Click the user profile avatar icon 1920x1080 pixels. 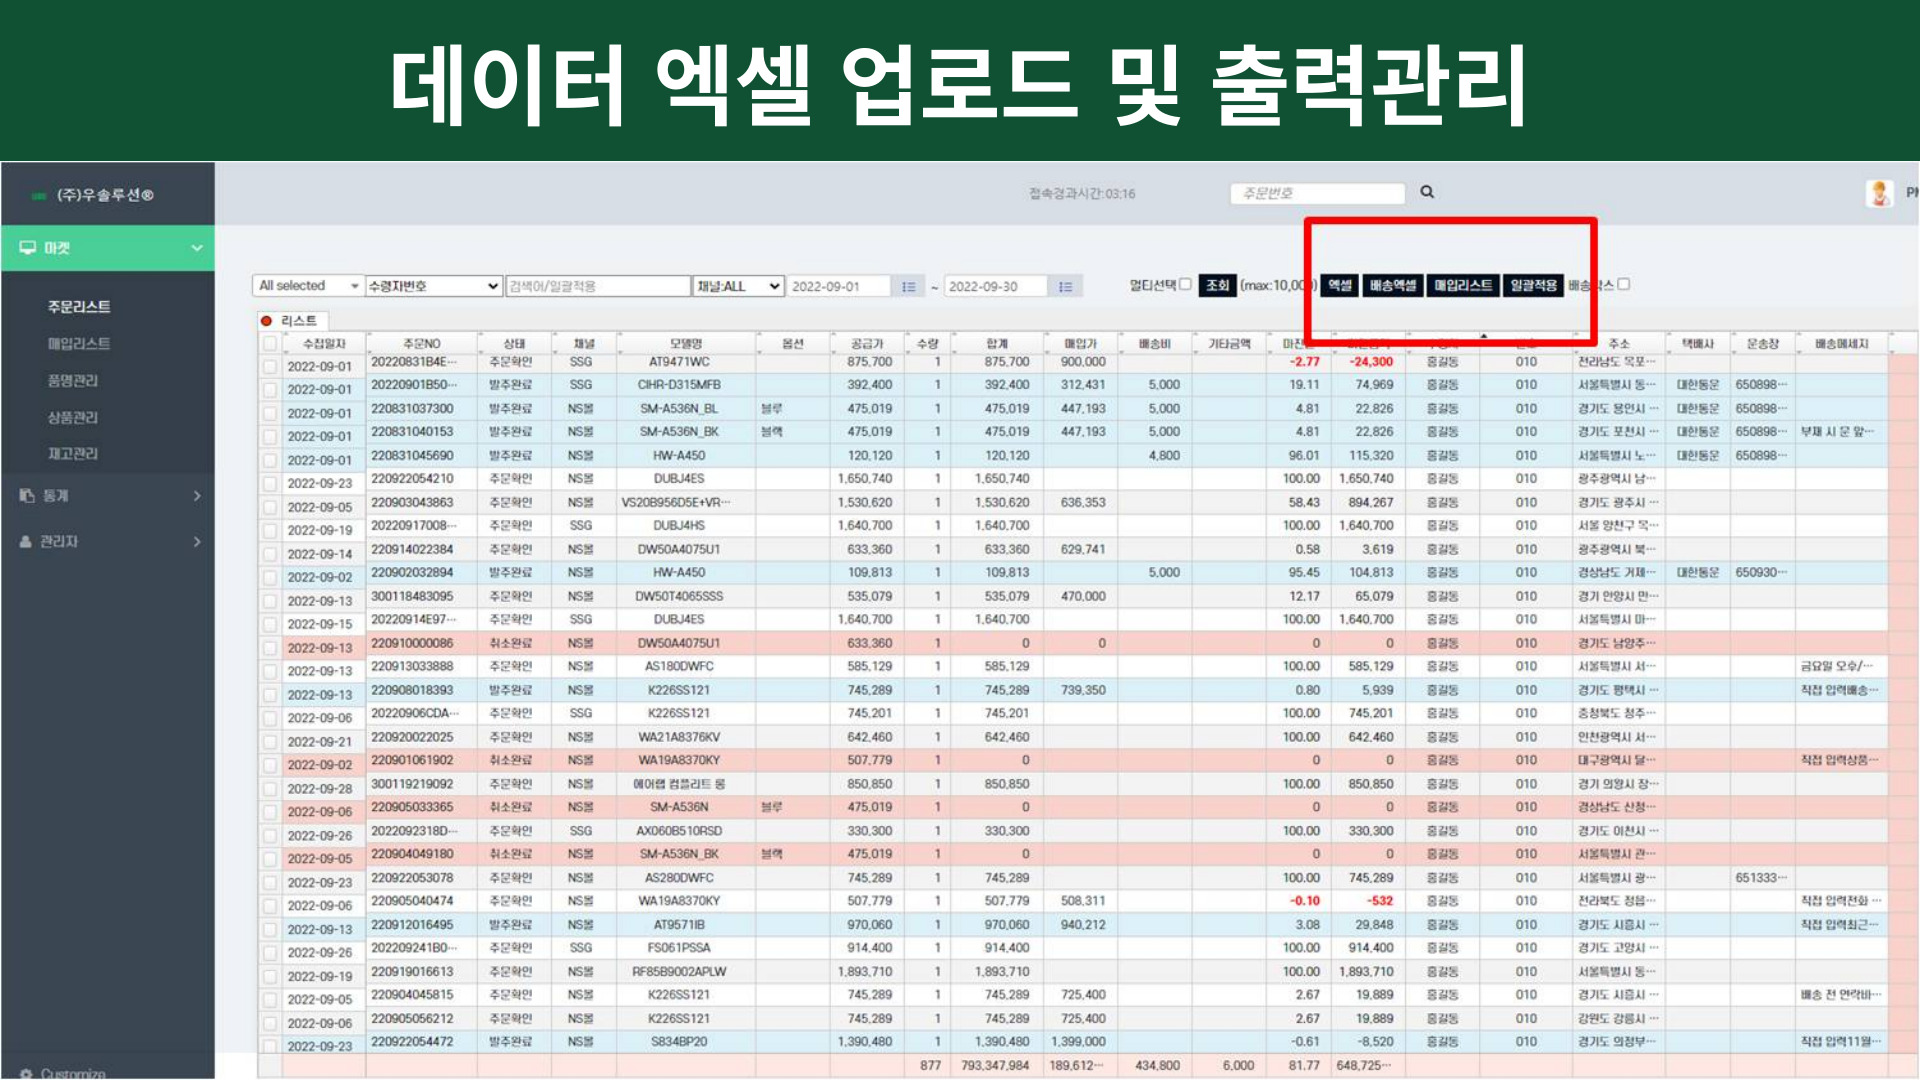click(1879, 193)
